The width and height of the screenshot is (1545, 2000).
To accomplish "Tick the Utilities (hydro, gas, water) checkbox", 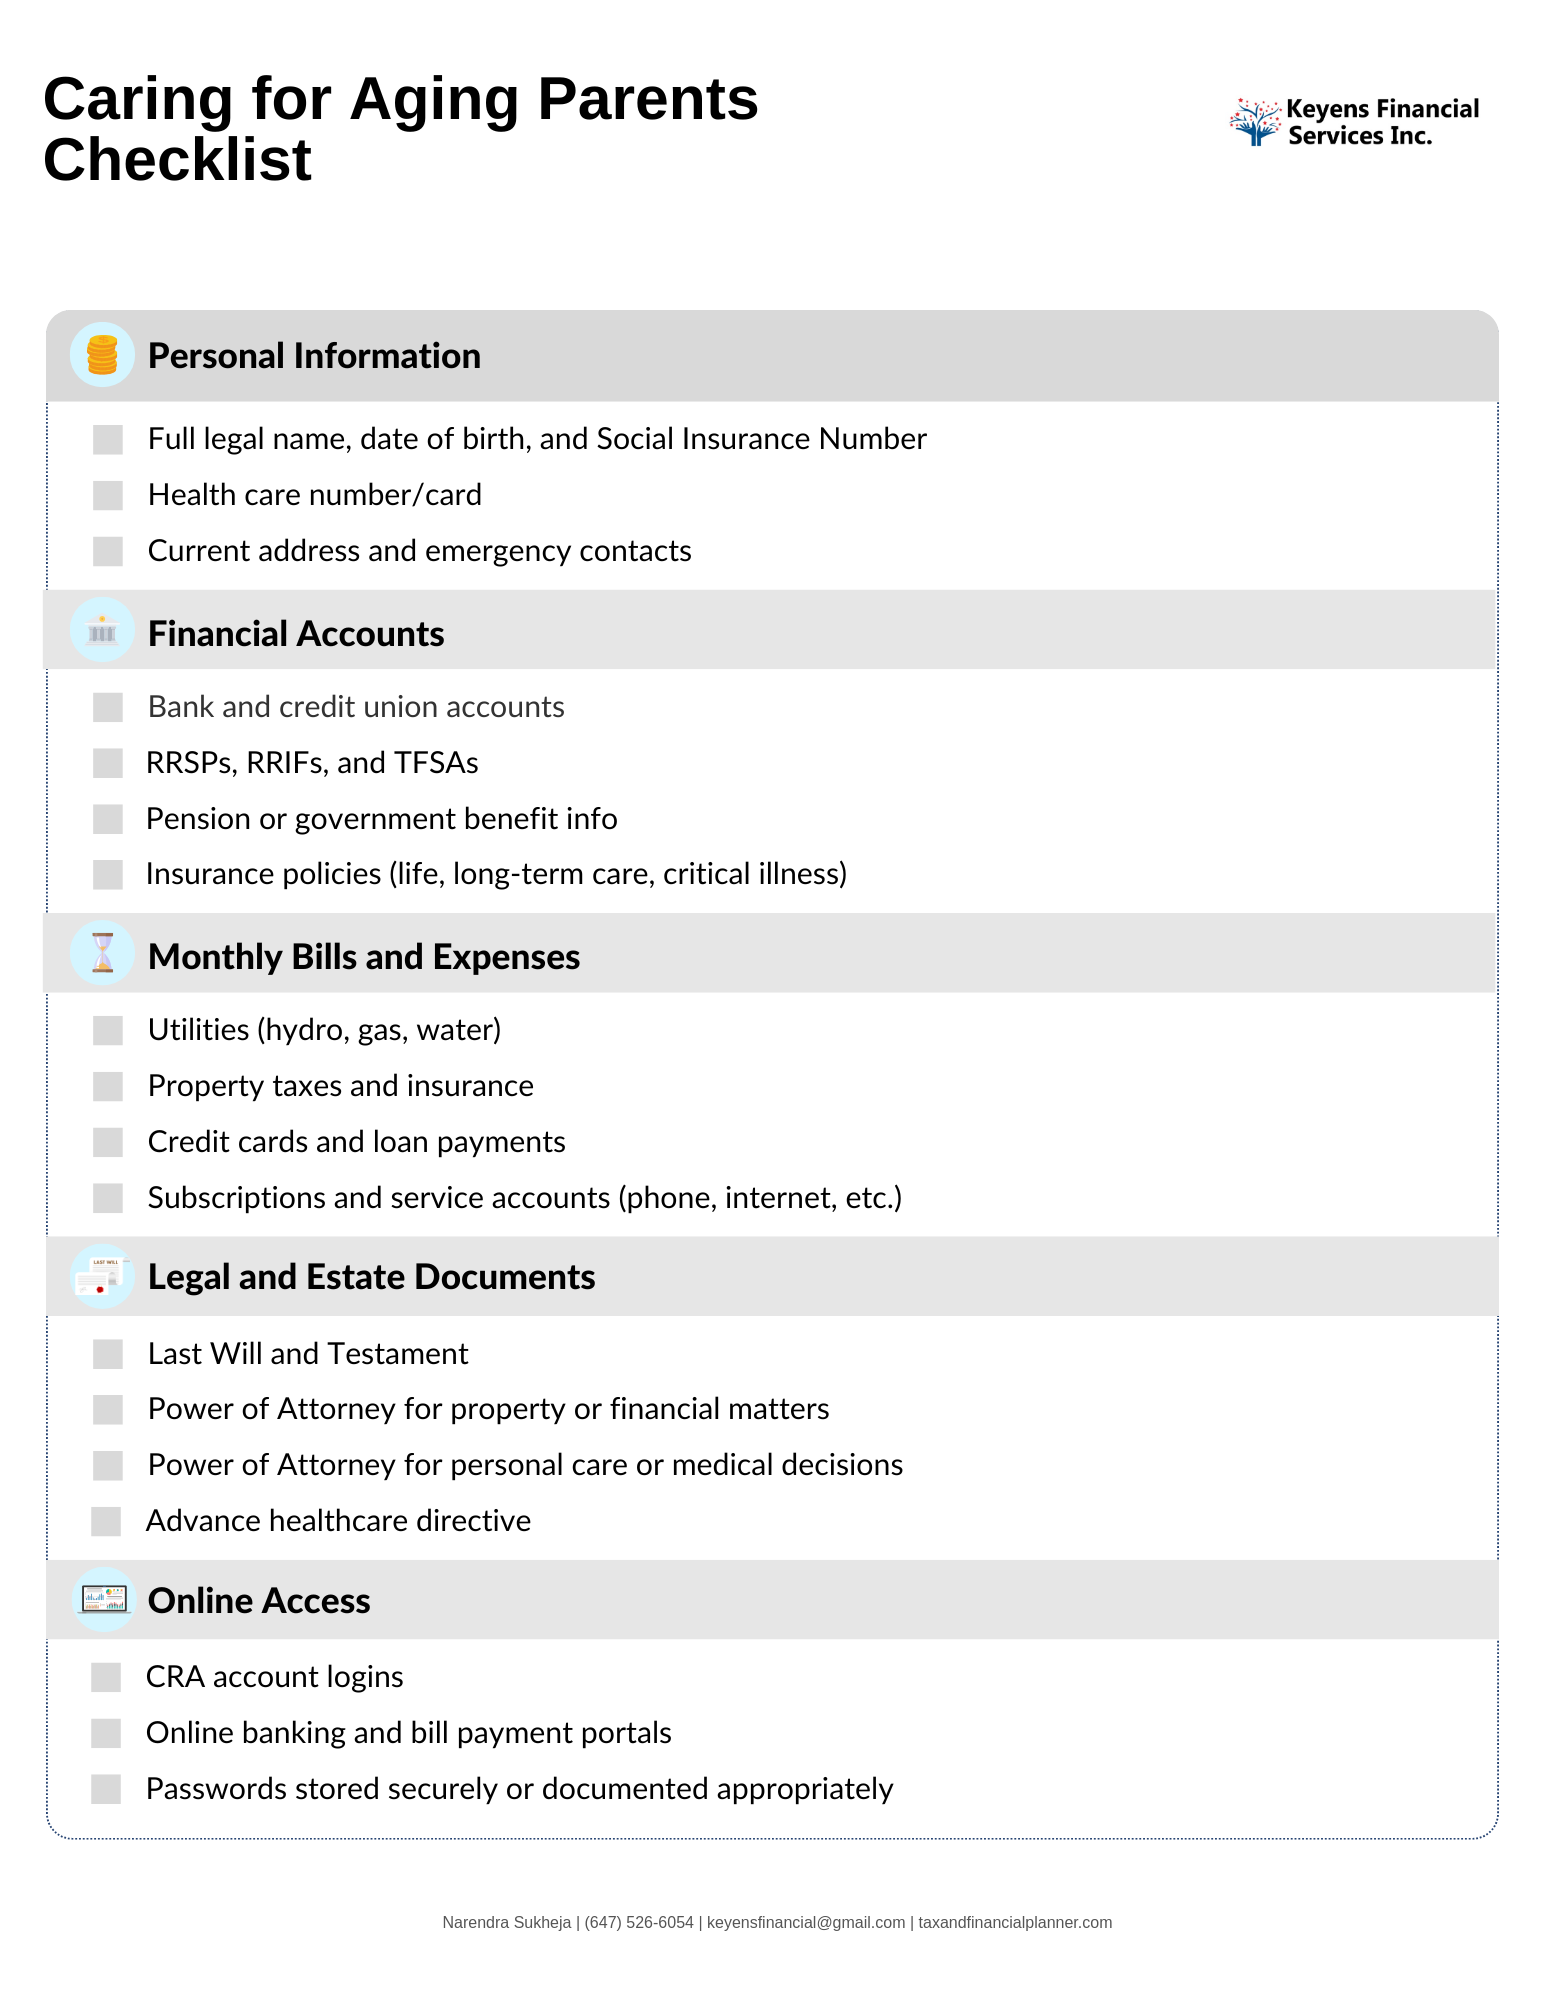I will (108, 1031).
